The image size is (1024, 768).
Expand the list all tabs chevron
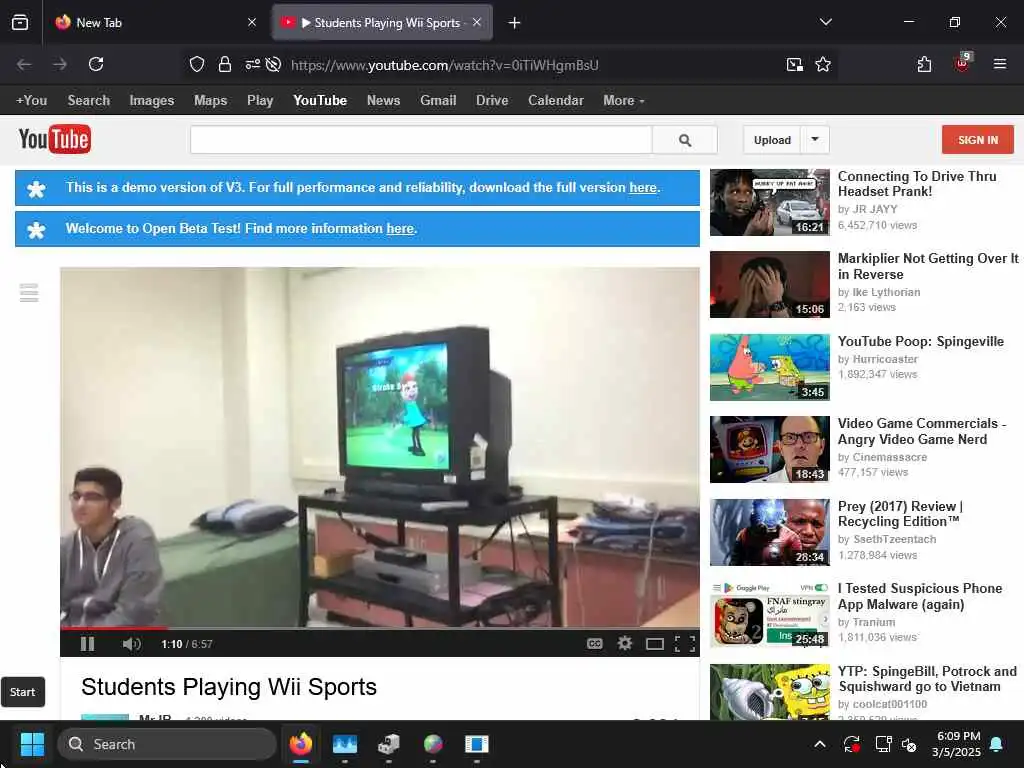(825, 22)
